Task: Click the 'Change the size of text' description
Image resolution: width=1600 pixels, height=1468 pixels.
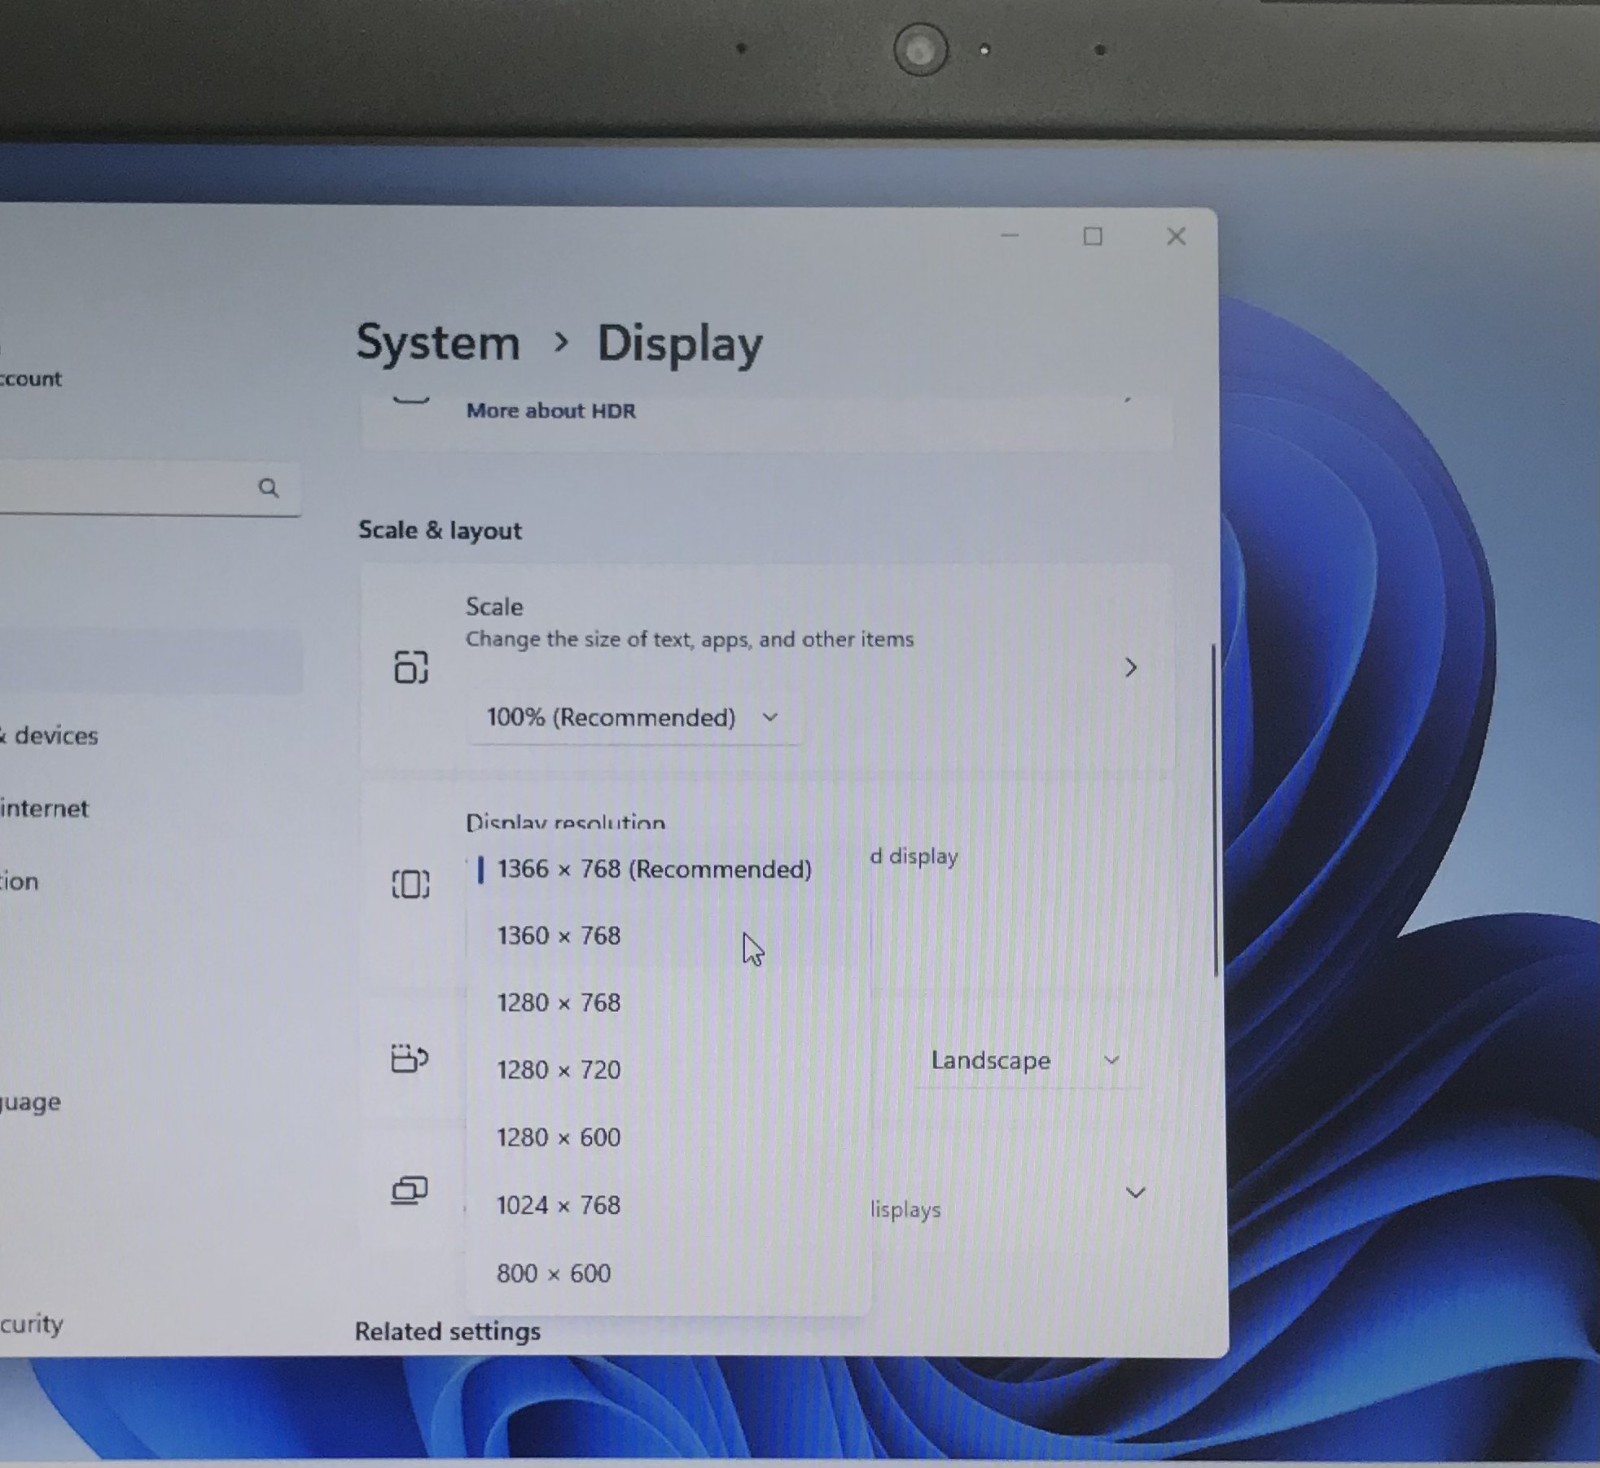Action: (x=689, y=640)
